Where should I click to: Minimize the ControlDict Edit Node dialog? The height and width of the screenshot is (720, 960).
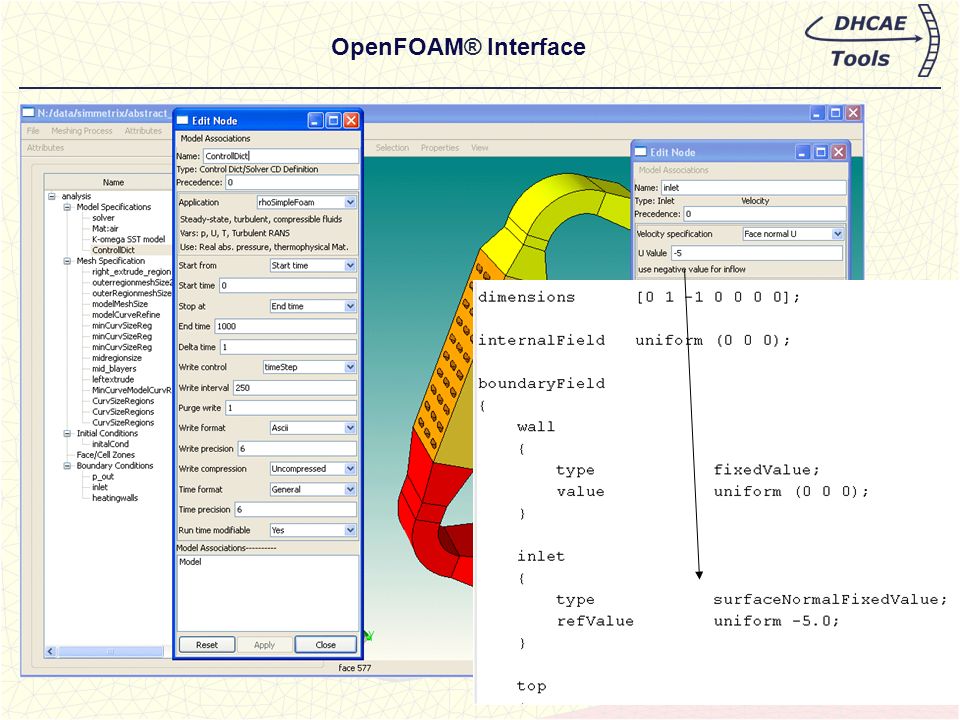pos(315,121)
